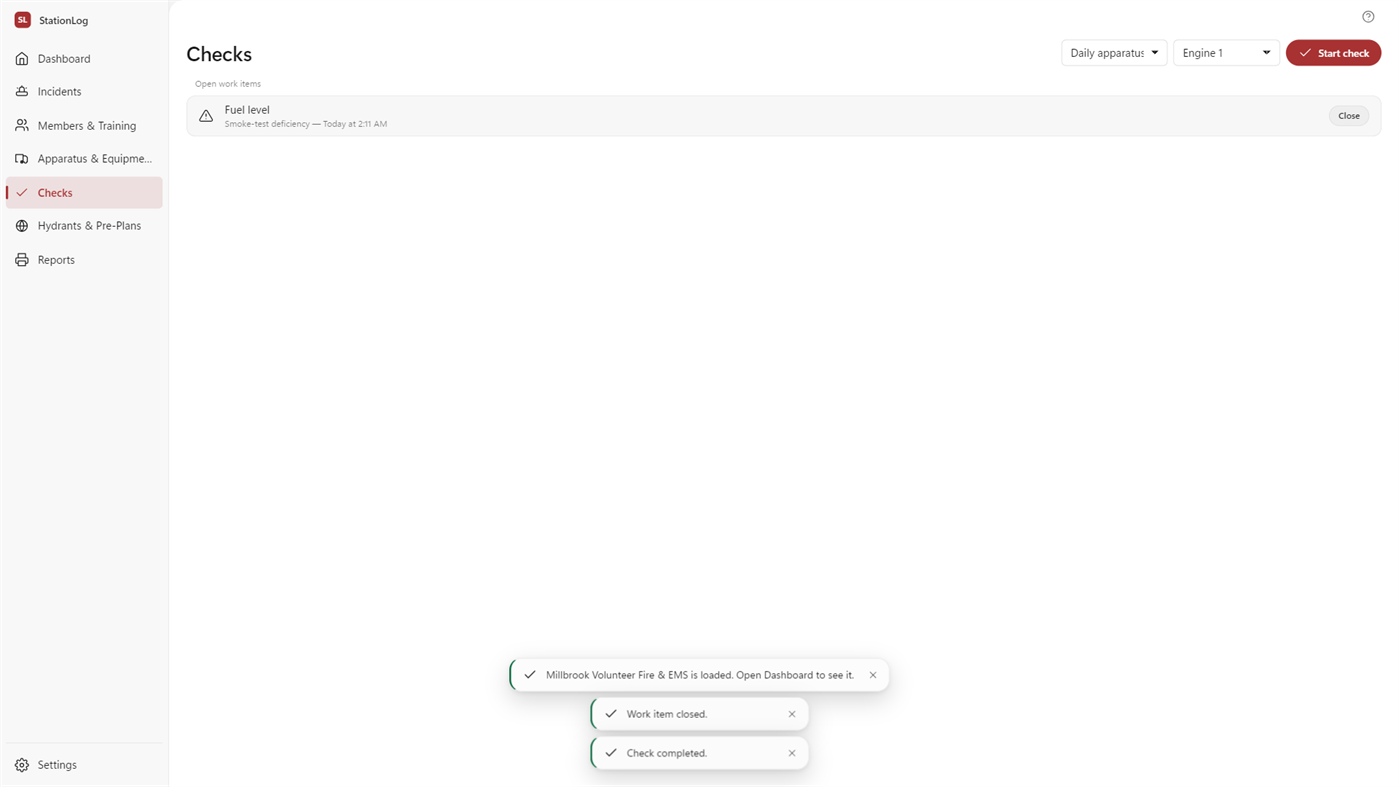Navigate to Members & Training

pyautogui.click(x=84, y=126)
